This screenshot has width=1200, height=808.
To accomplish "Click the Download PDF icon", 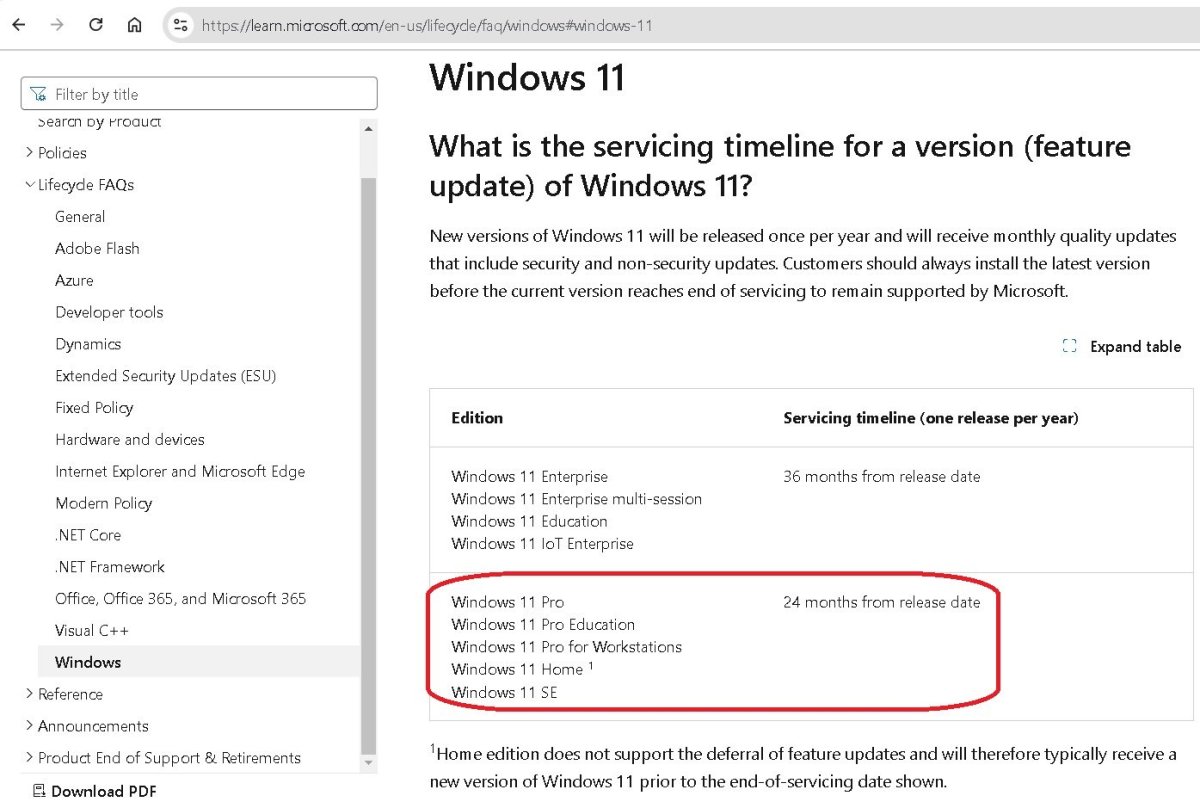I will click(39, 791).
